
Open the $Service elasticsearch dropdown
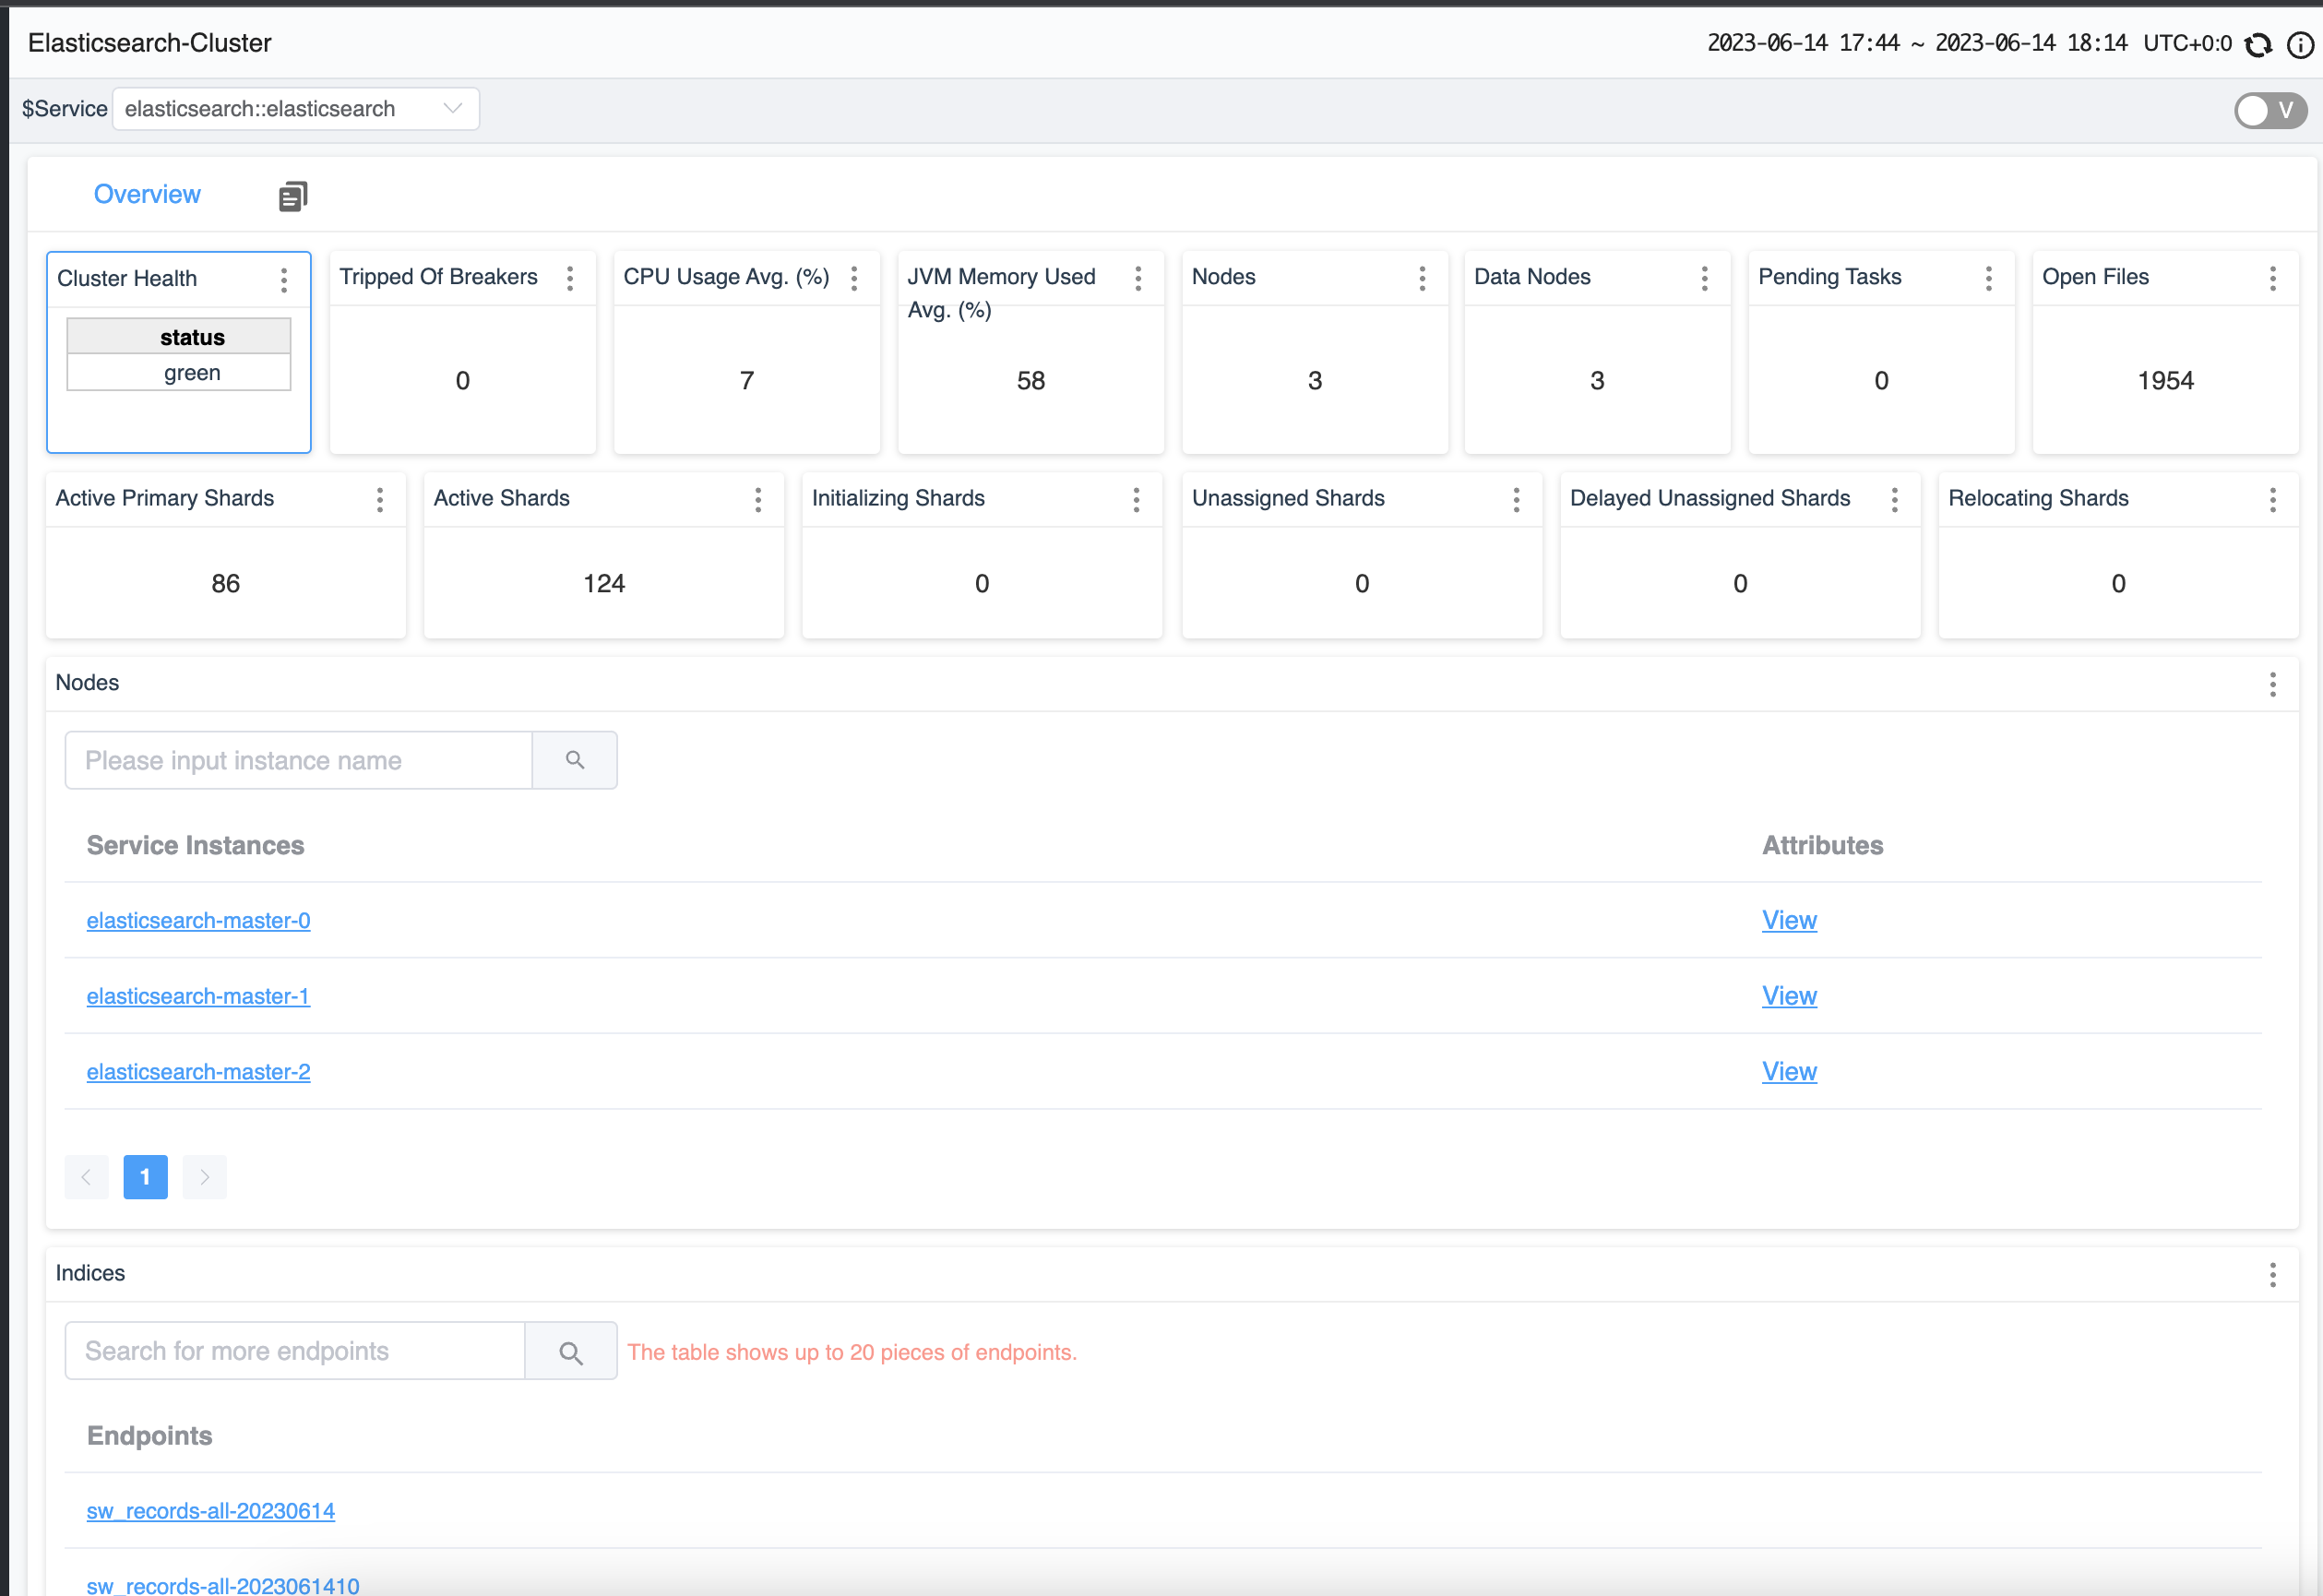pyautogui.click(x=296, y=109)
